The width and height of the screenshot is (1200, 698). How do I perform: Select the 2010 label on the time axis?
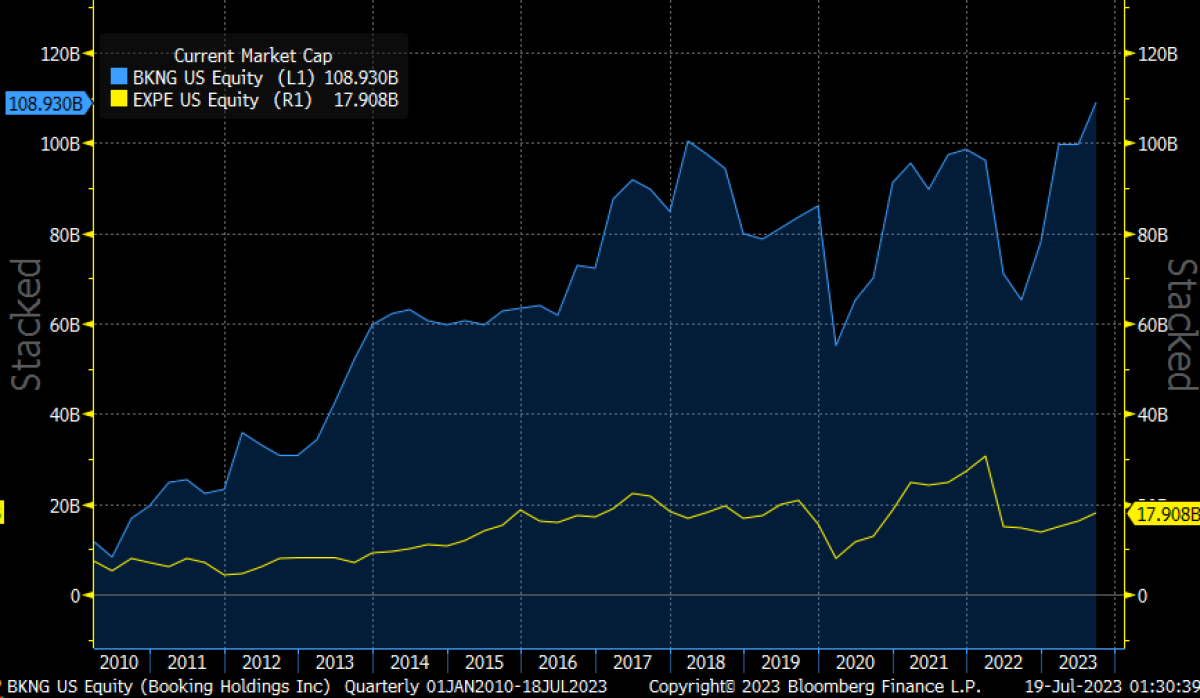point(120,662)
